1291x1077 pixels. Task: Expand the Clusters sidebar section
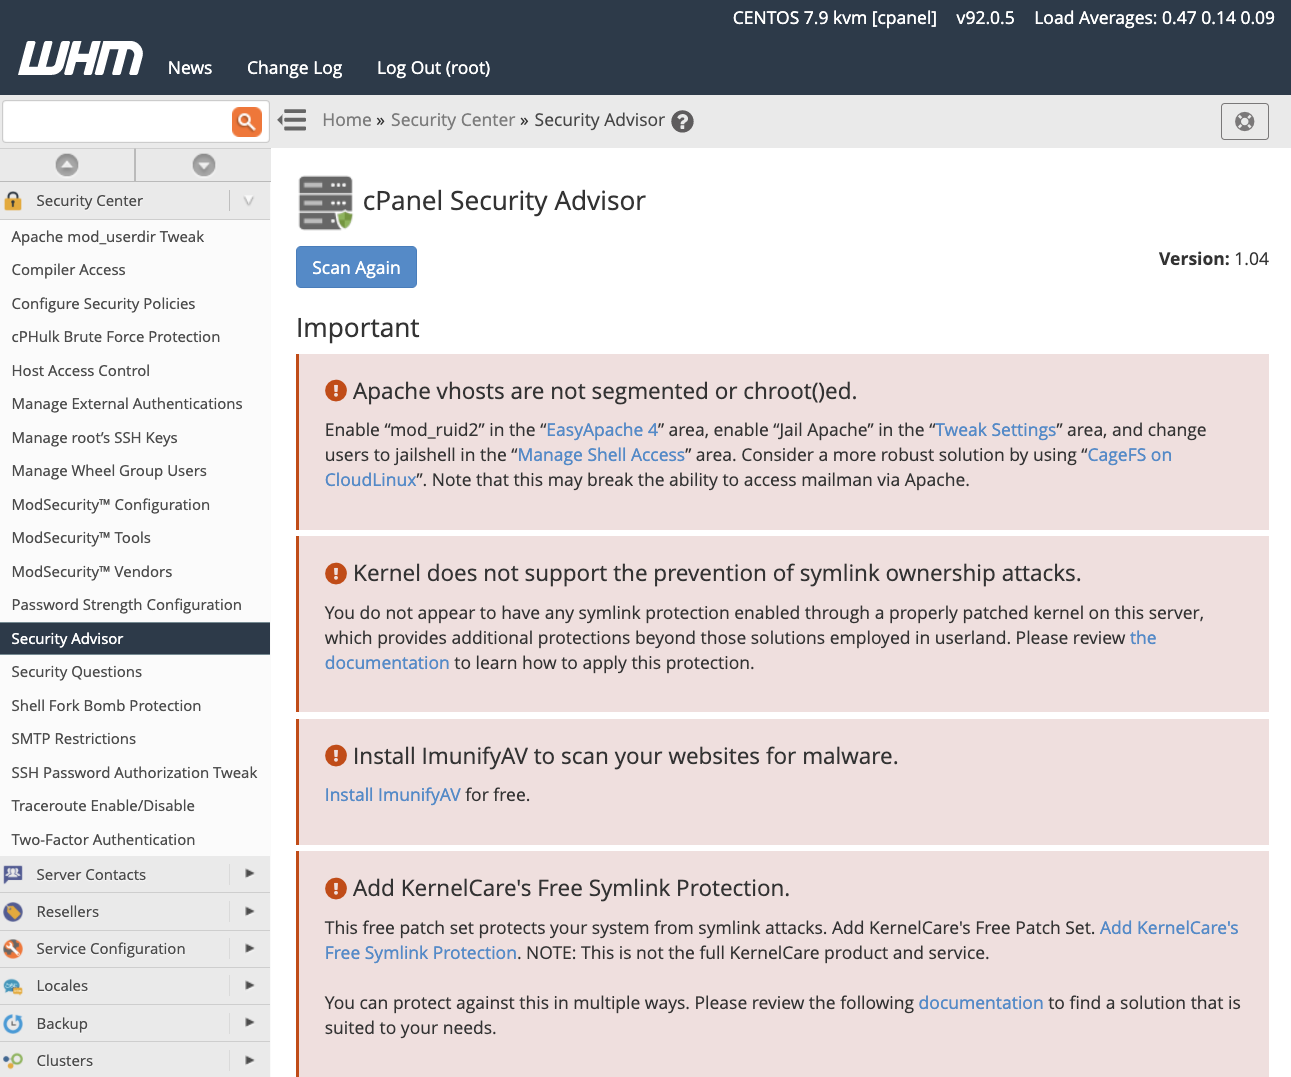(x=249, y=1060)
